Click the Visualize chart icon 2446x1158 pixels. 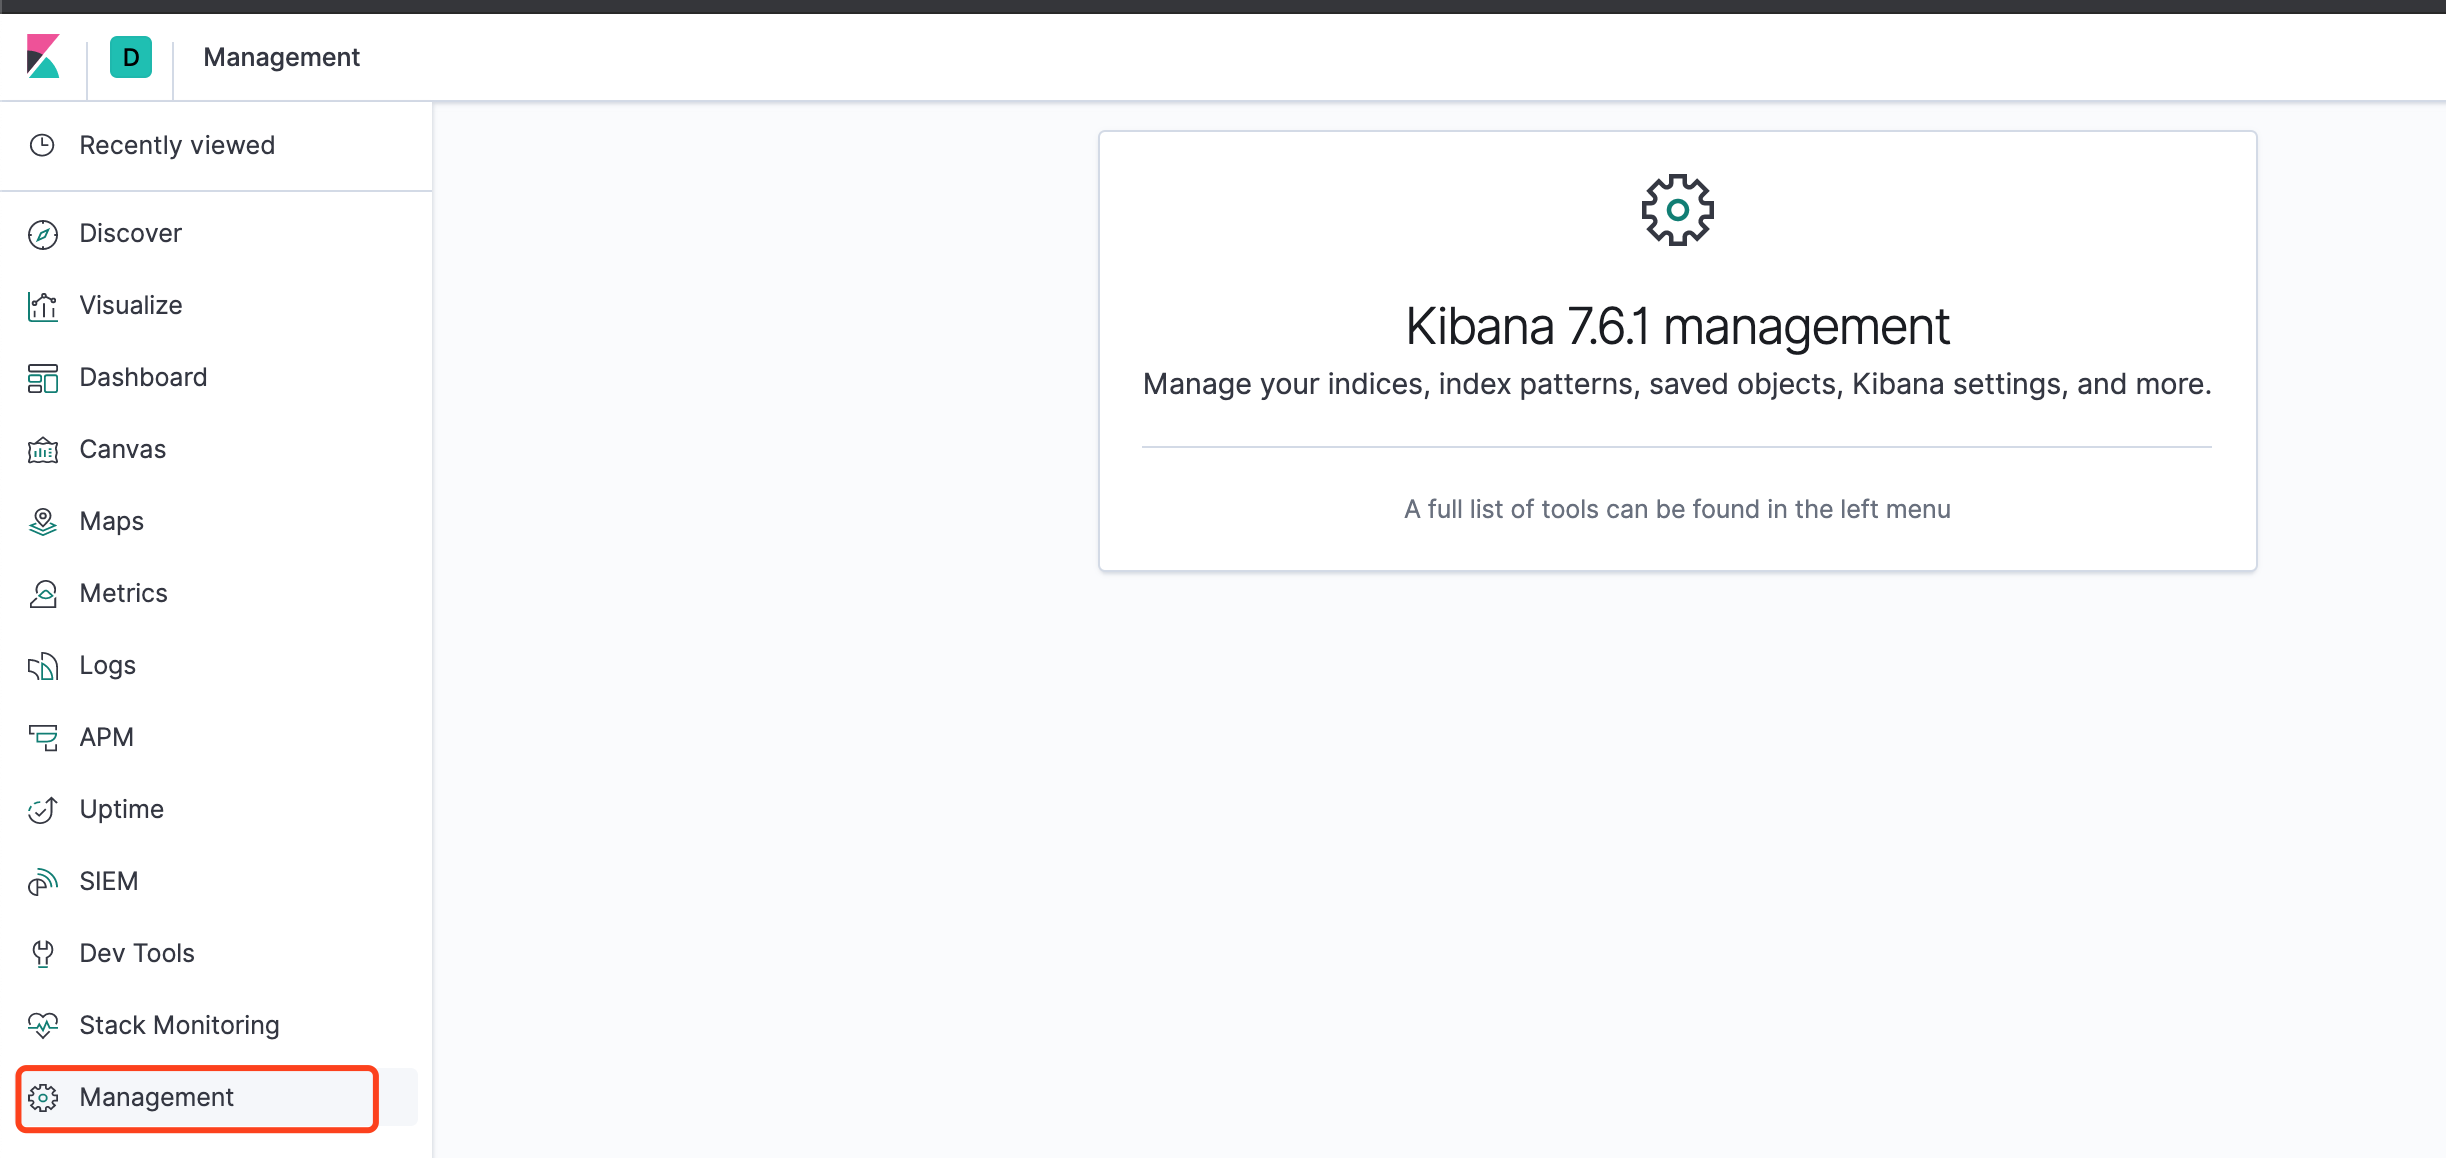pyautogui.click(x=43, y=306)
